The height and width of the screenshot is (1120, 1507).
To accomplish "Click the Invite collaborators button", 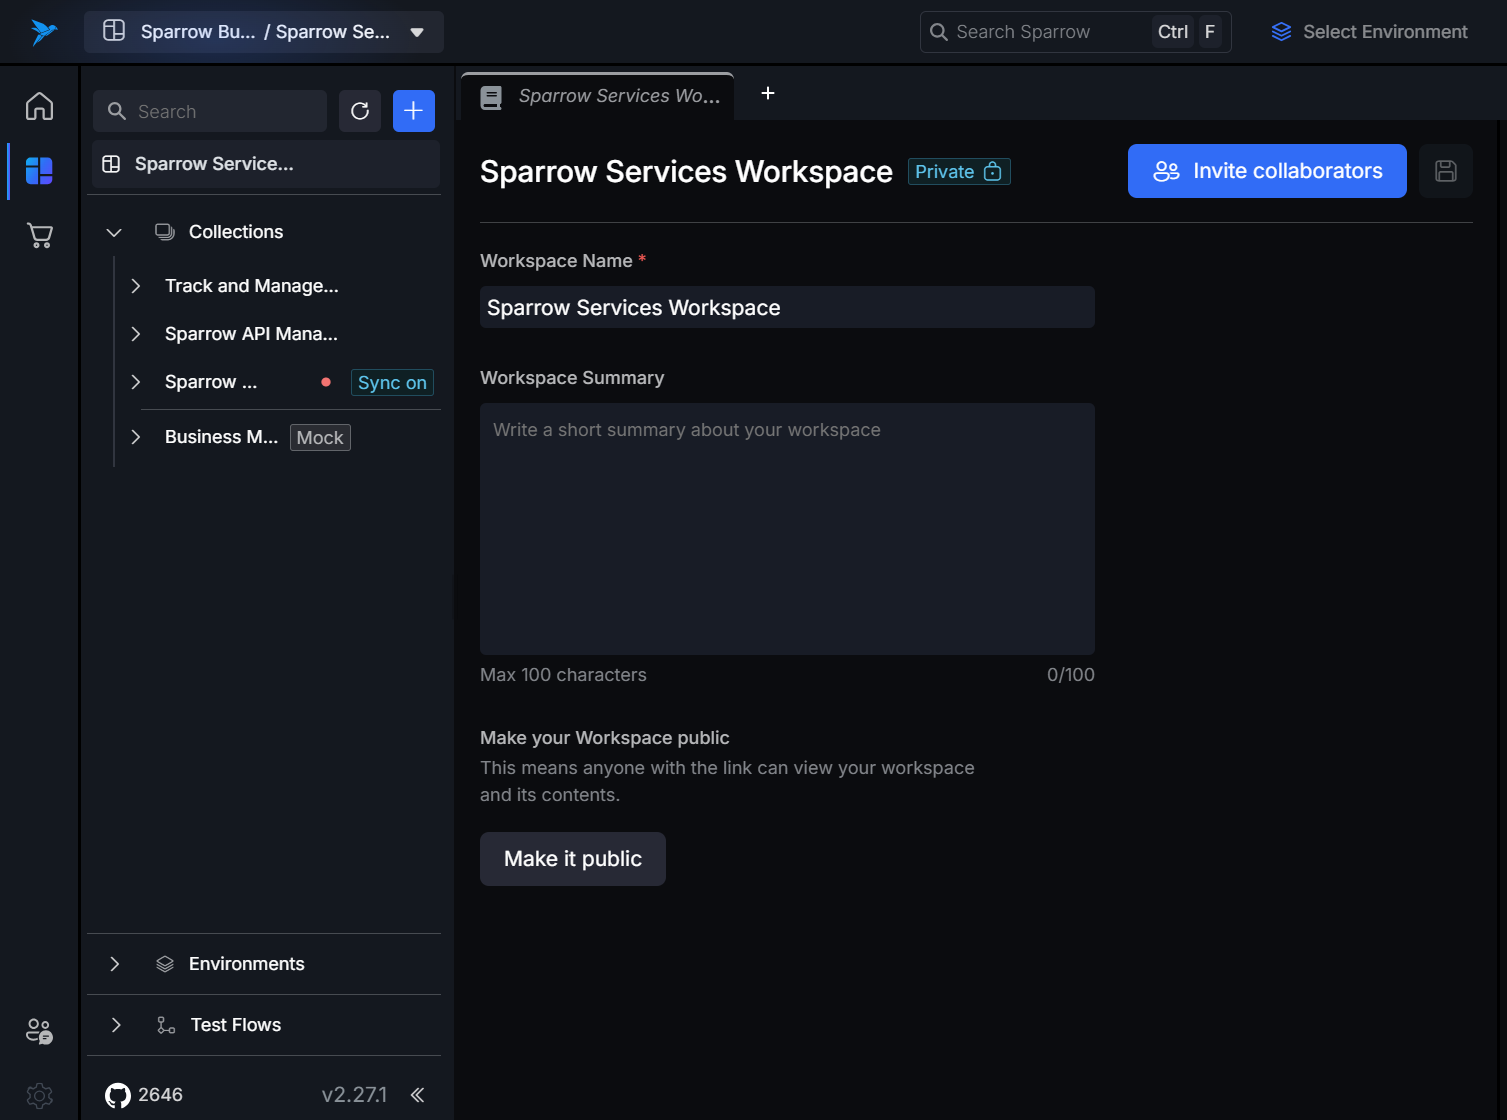I will click(1267, 171).
